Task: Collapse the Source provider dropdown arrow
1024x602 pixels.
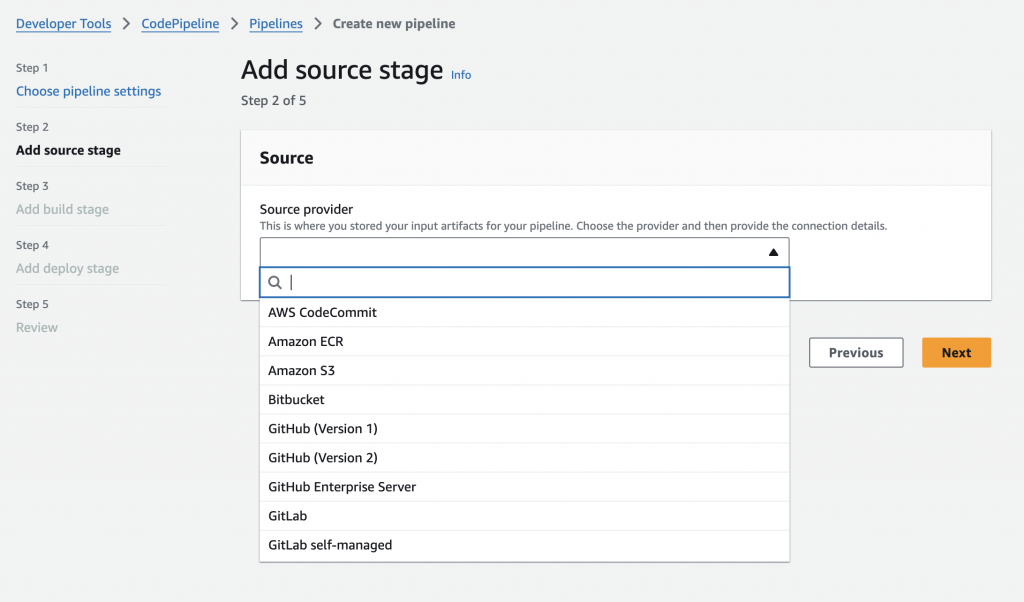Action: click(773, 252)
